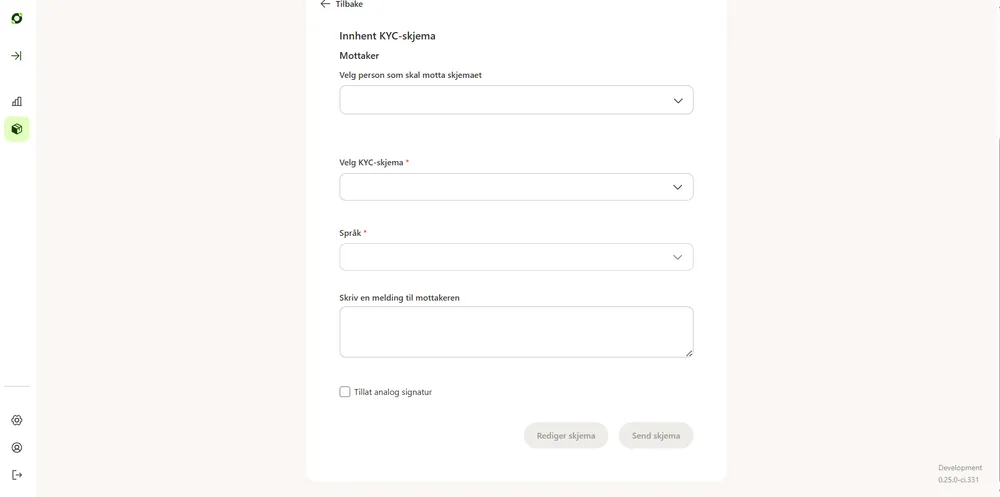
Task: Enable the Tillat analog signatur checkbox
Action: tap(345, 392)
